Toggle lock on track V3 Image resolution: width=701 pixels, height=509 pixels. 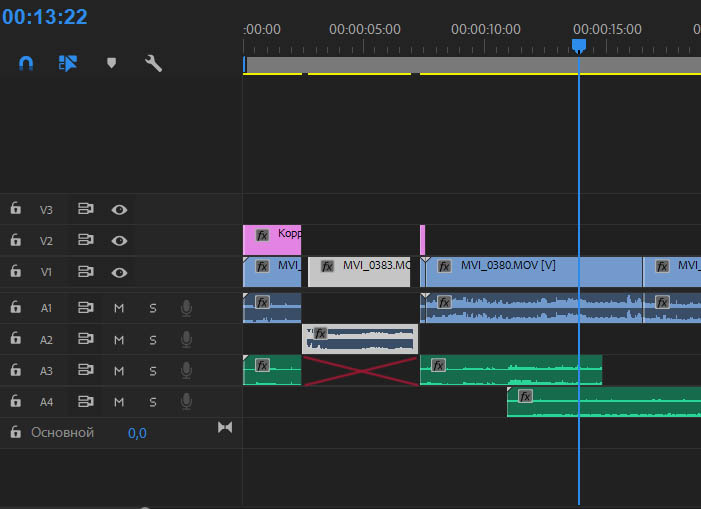tap(16, 208)
